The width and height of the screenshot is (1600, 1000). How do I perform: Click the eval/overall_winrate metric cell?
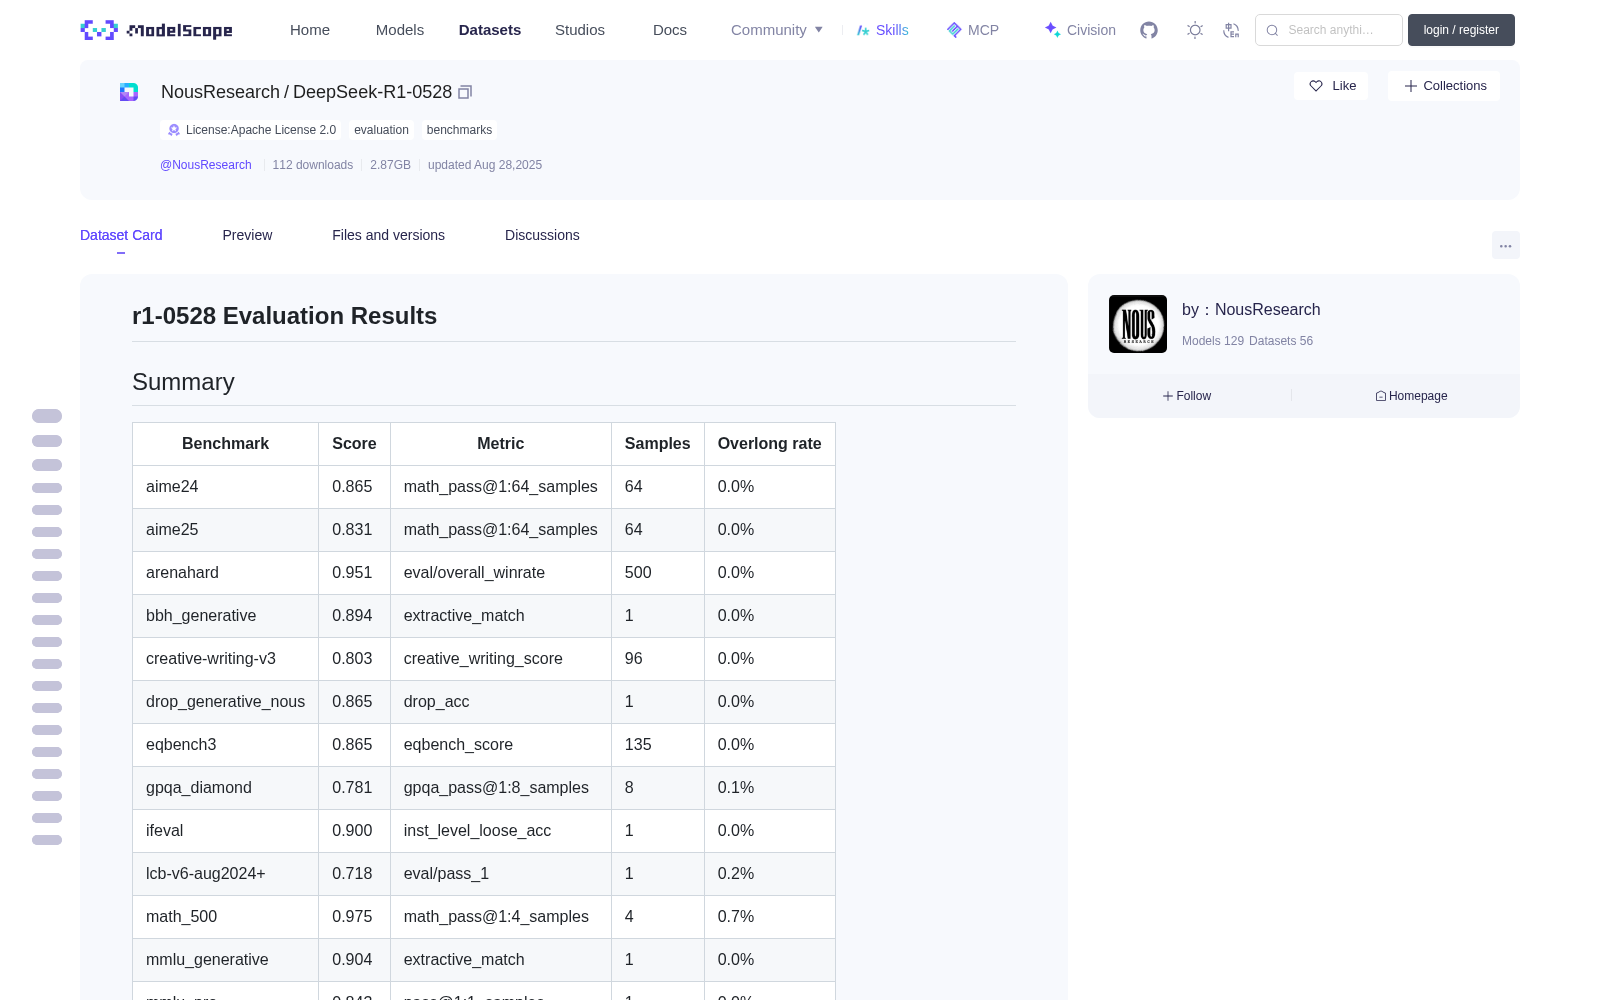[x=501, y=573]
